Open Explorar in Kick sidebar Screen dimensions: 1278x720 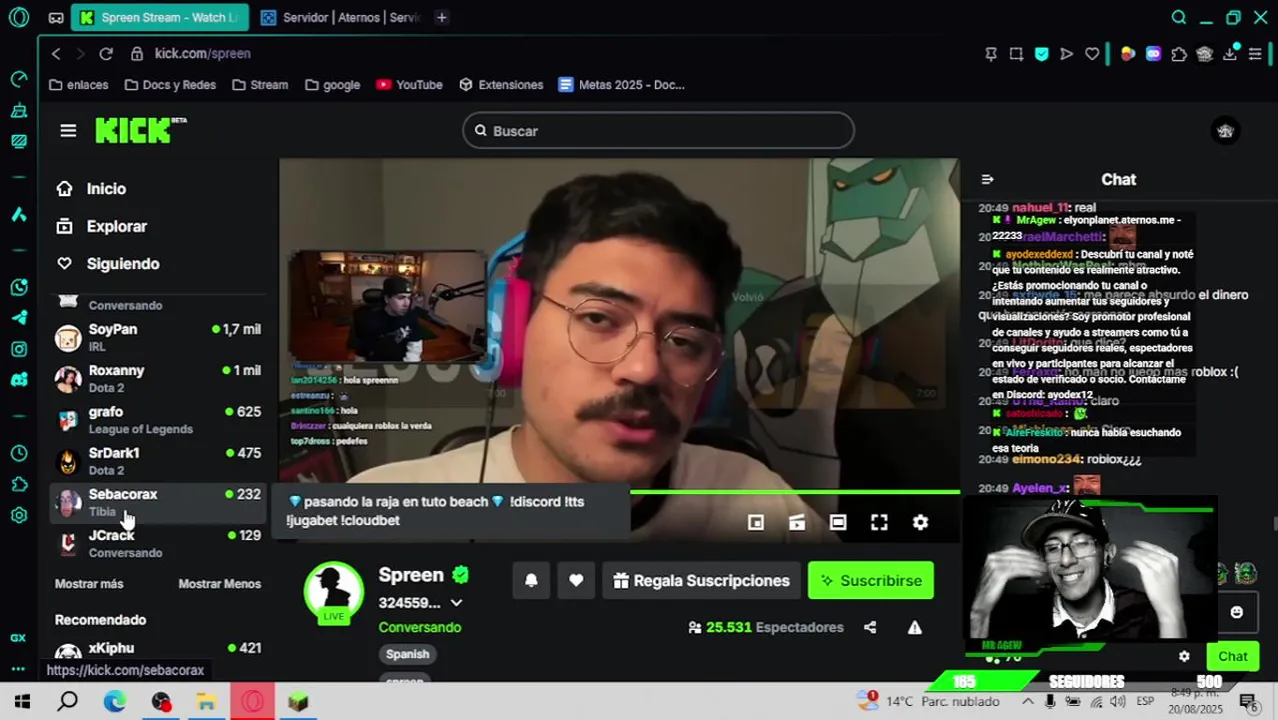pos(116,227)
